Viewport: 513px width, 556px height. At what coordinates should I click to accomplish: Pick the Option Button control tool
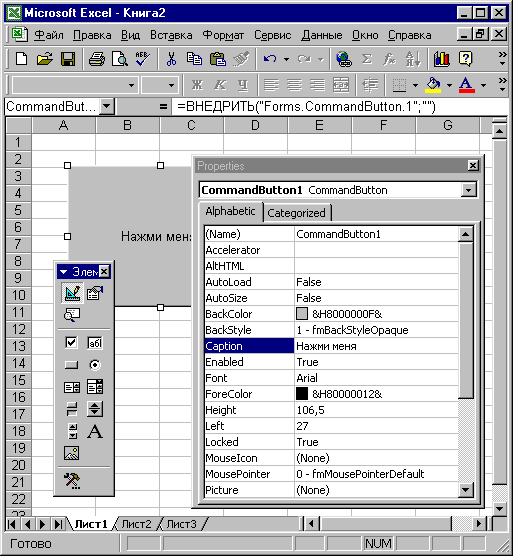click(95, 365)
